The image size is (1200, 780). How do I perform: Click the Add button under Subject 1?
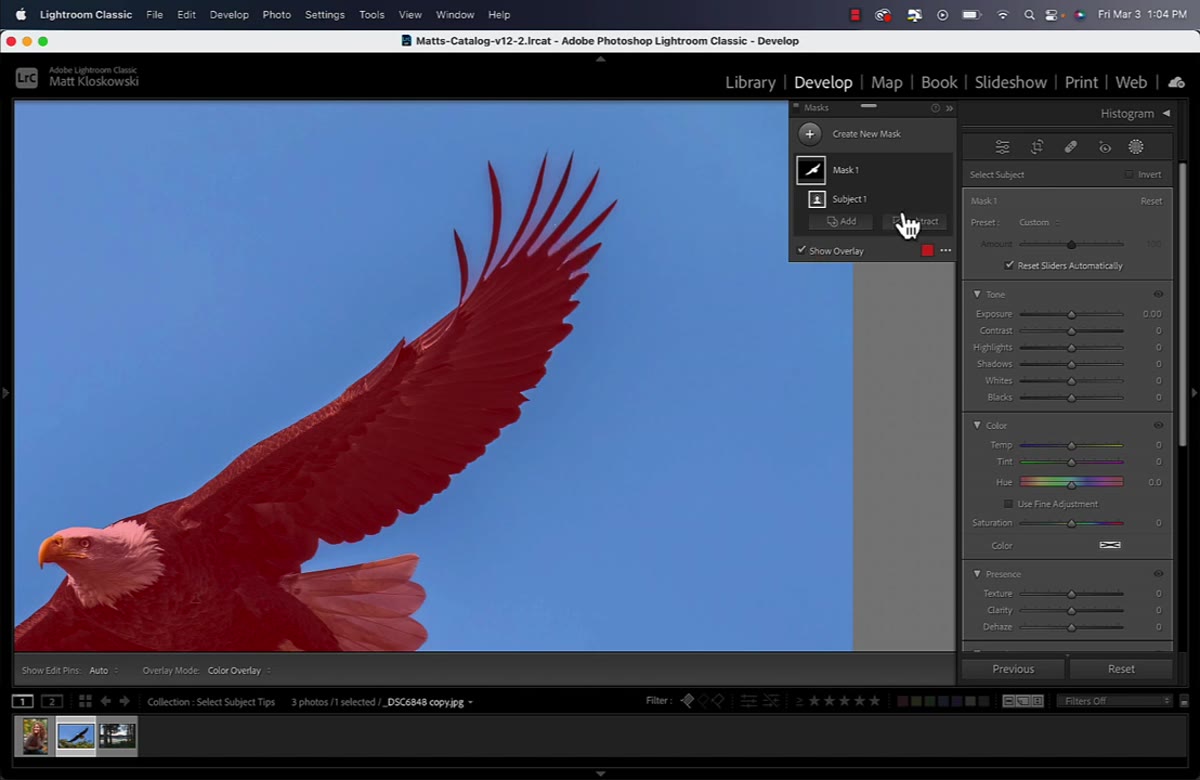[841, 221]
